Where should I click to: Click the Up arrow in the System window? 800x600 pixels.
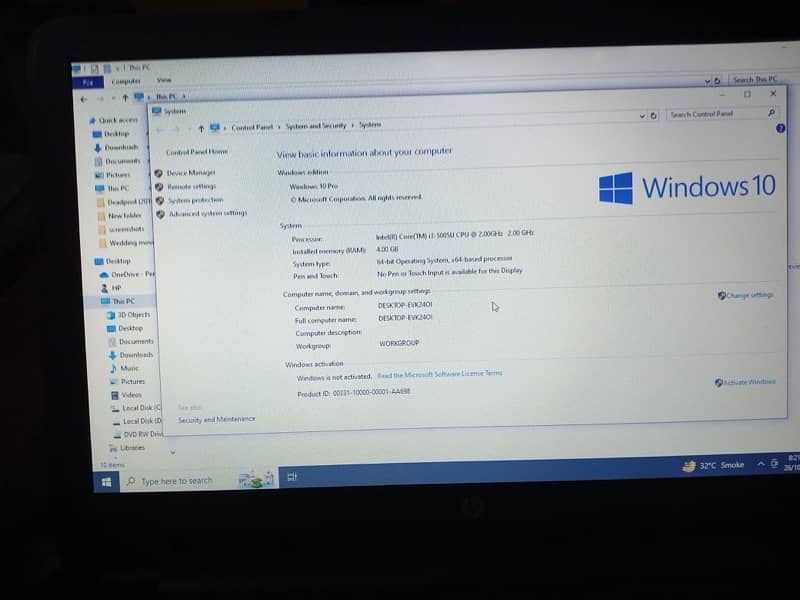pyautogui.click(x=201, y=128)
